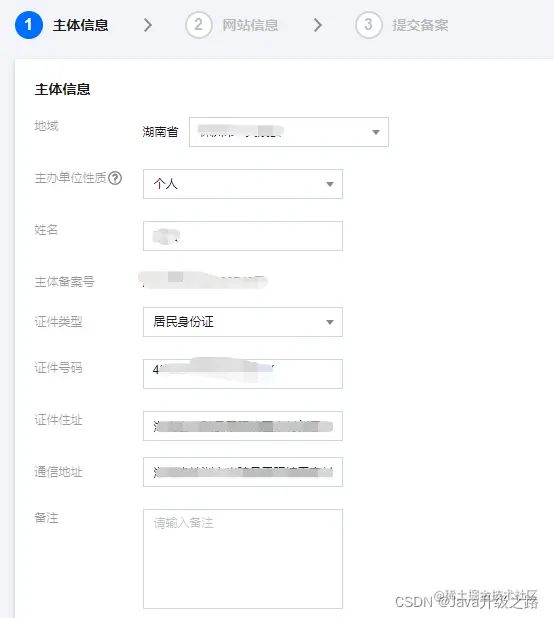Click inside the 通信地址 text field
This screenshot has width=554, height=618.
tap(243, 472)
